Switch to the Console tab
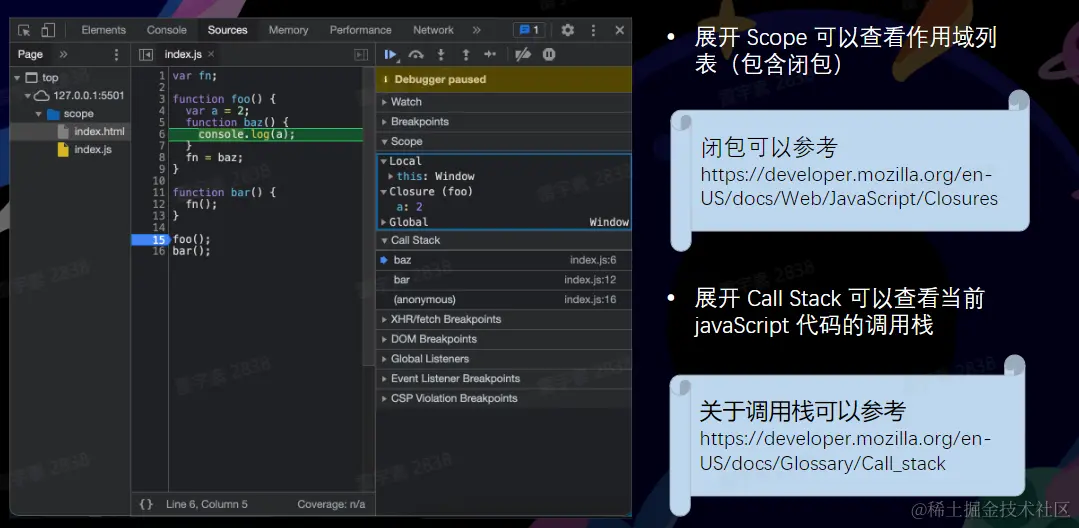 click(167, 30)
